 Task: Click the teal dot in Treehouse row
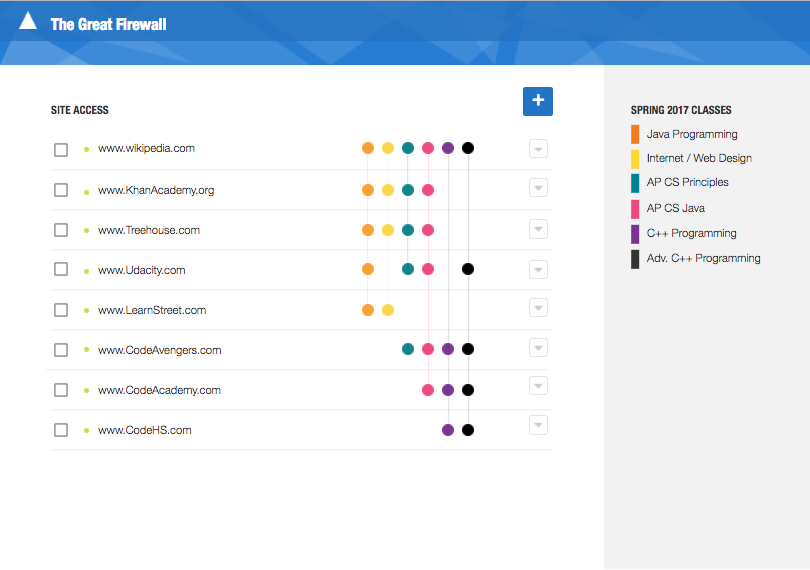coord(408,230)
